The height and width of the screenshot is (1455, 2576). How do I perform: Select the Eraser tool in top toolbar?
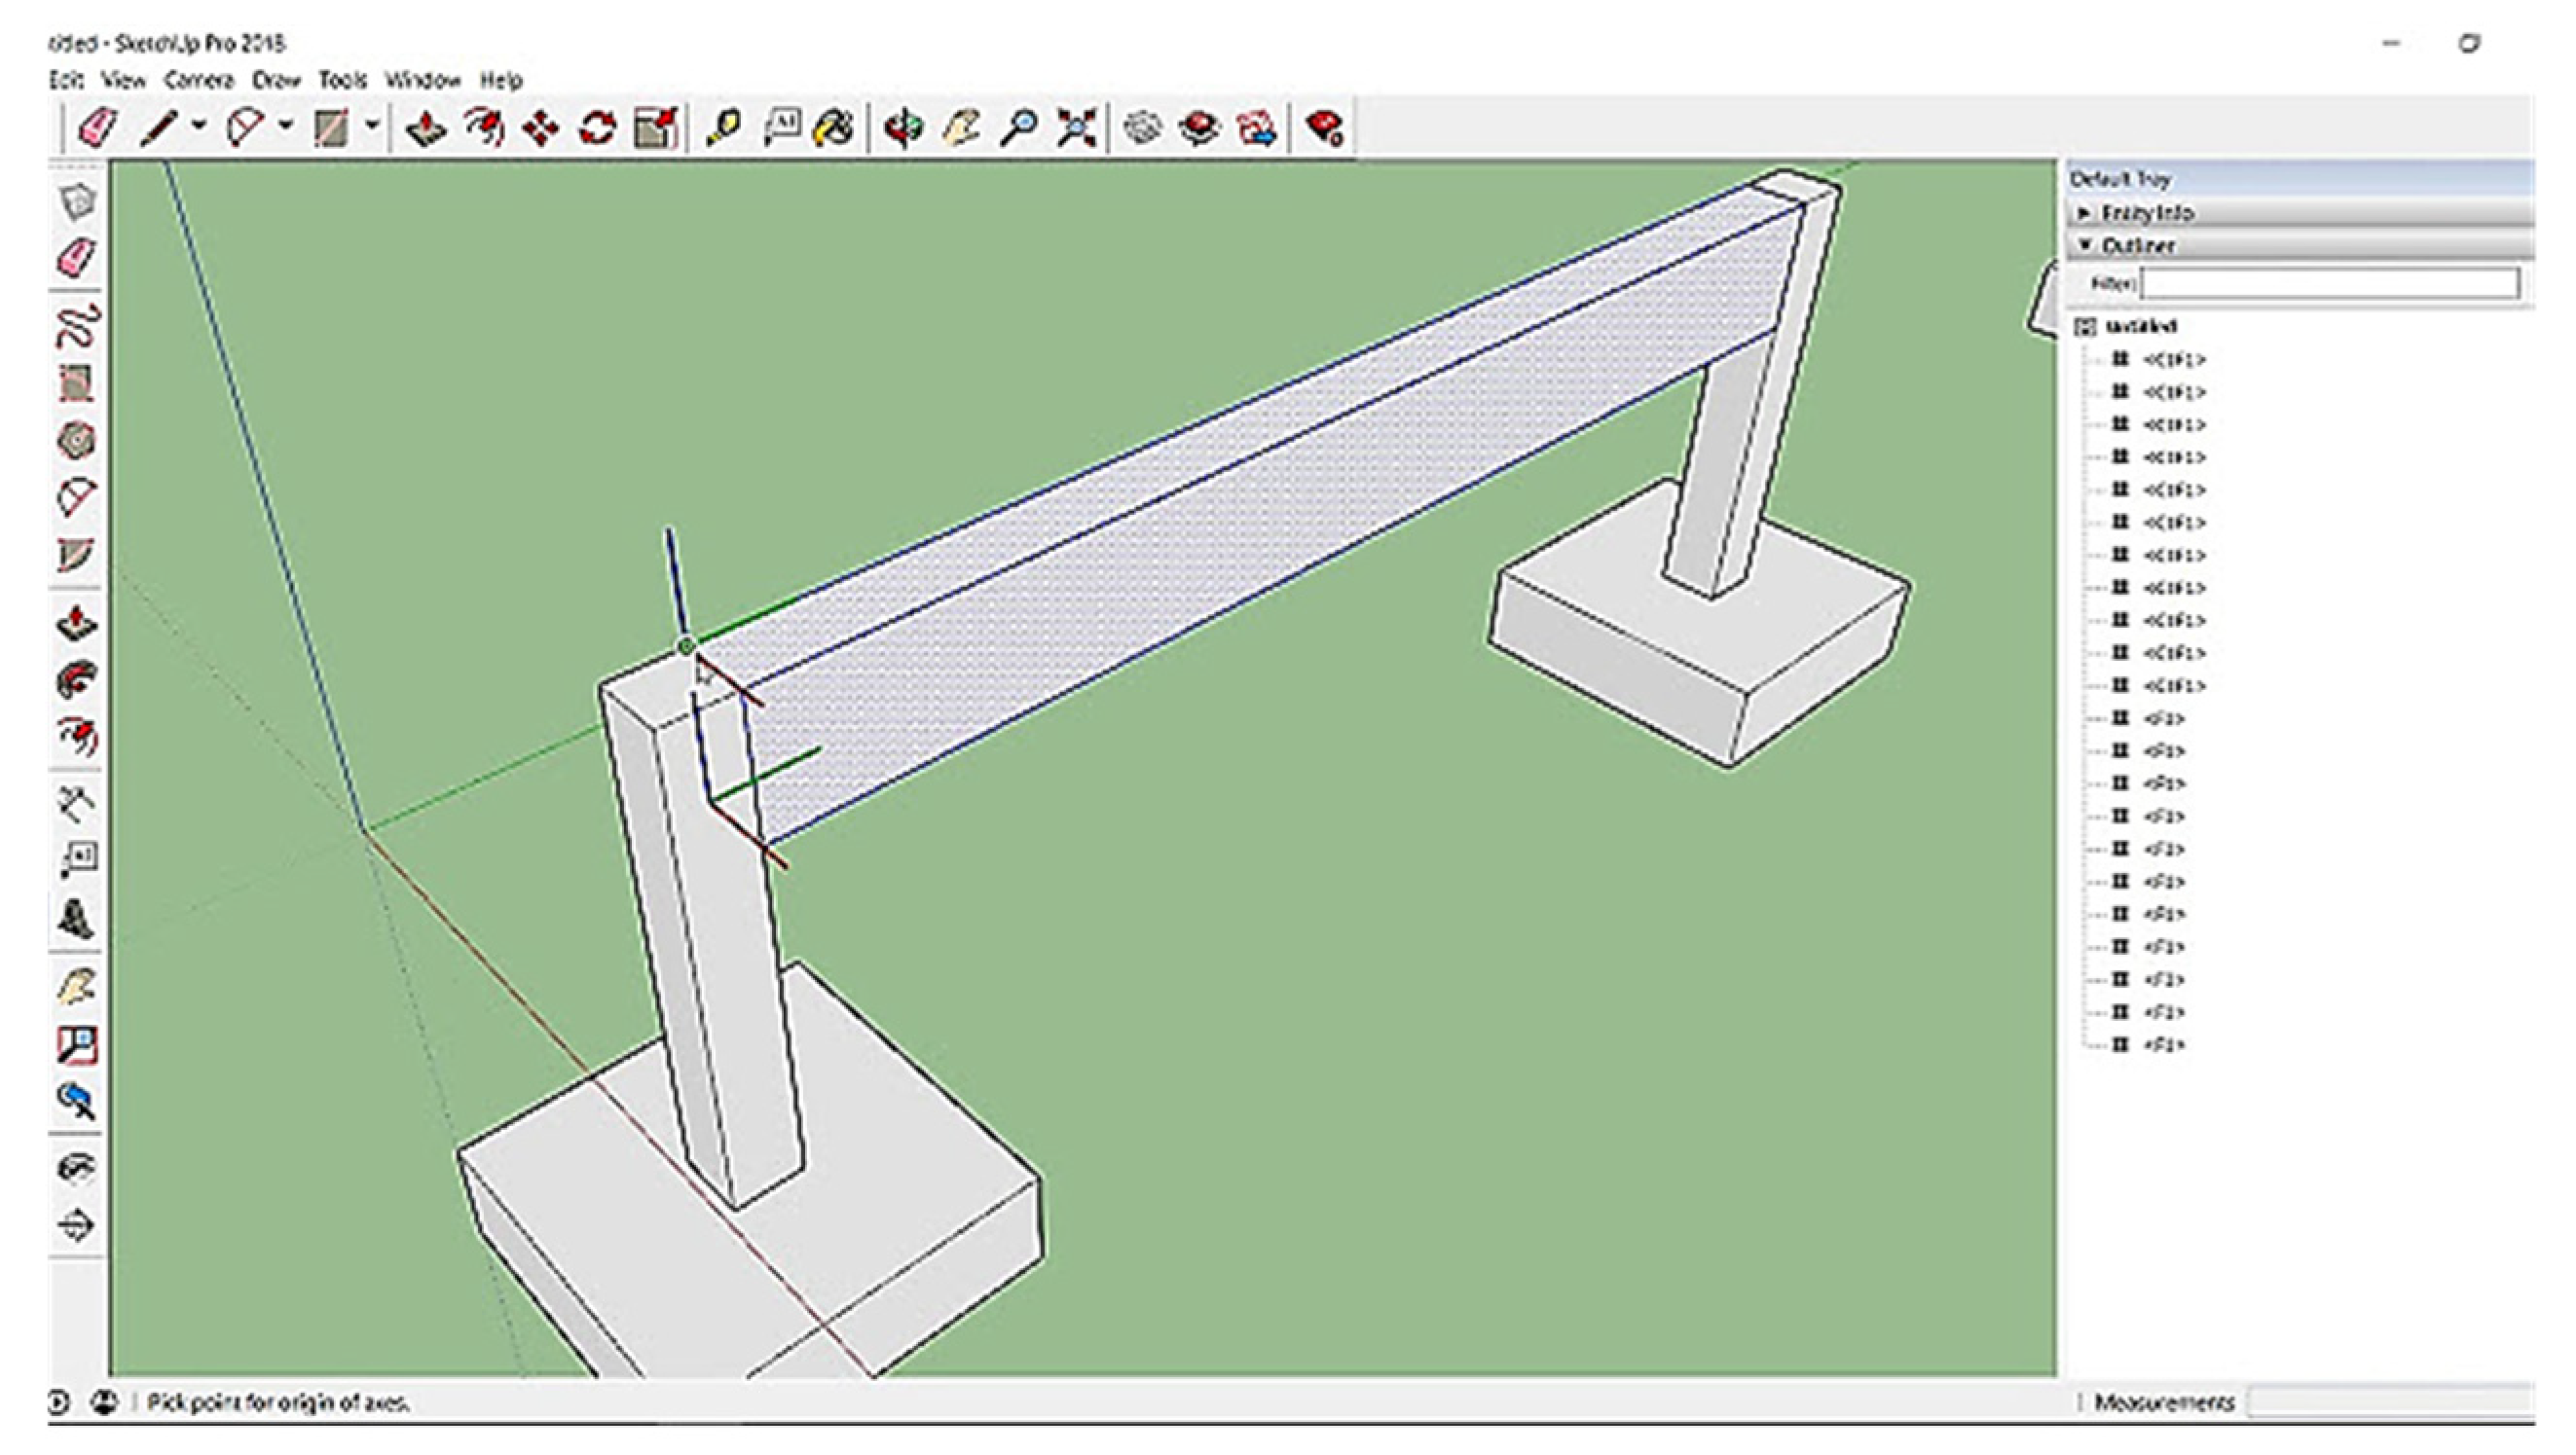pyautogui.click(x=99, y=128)
